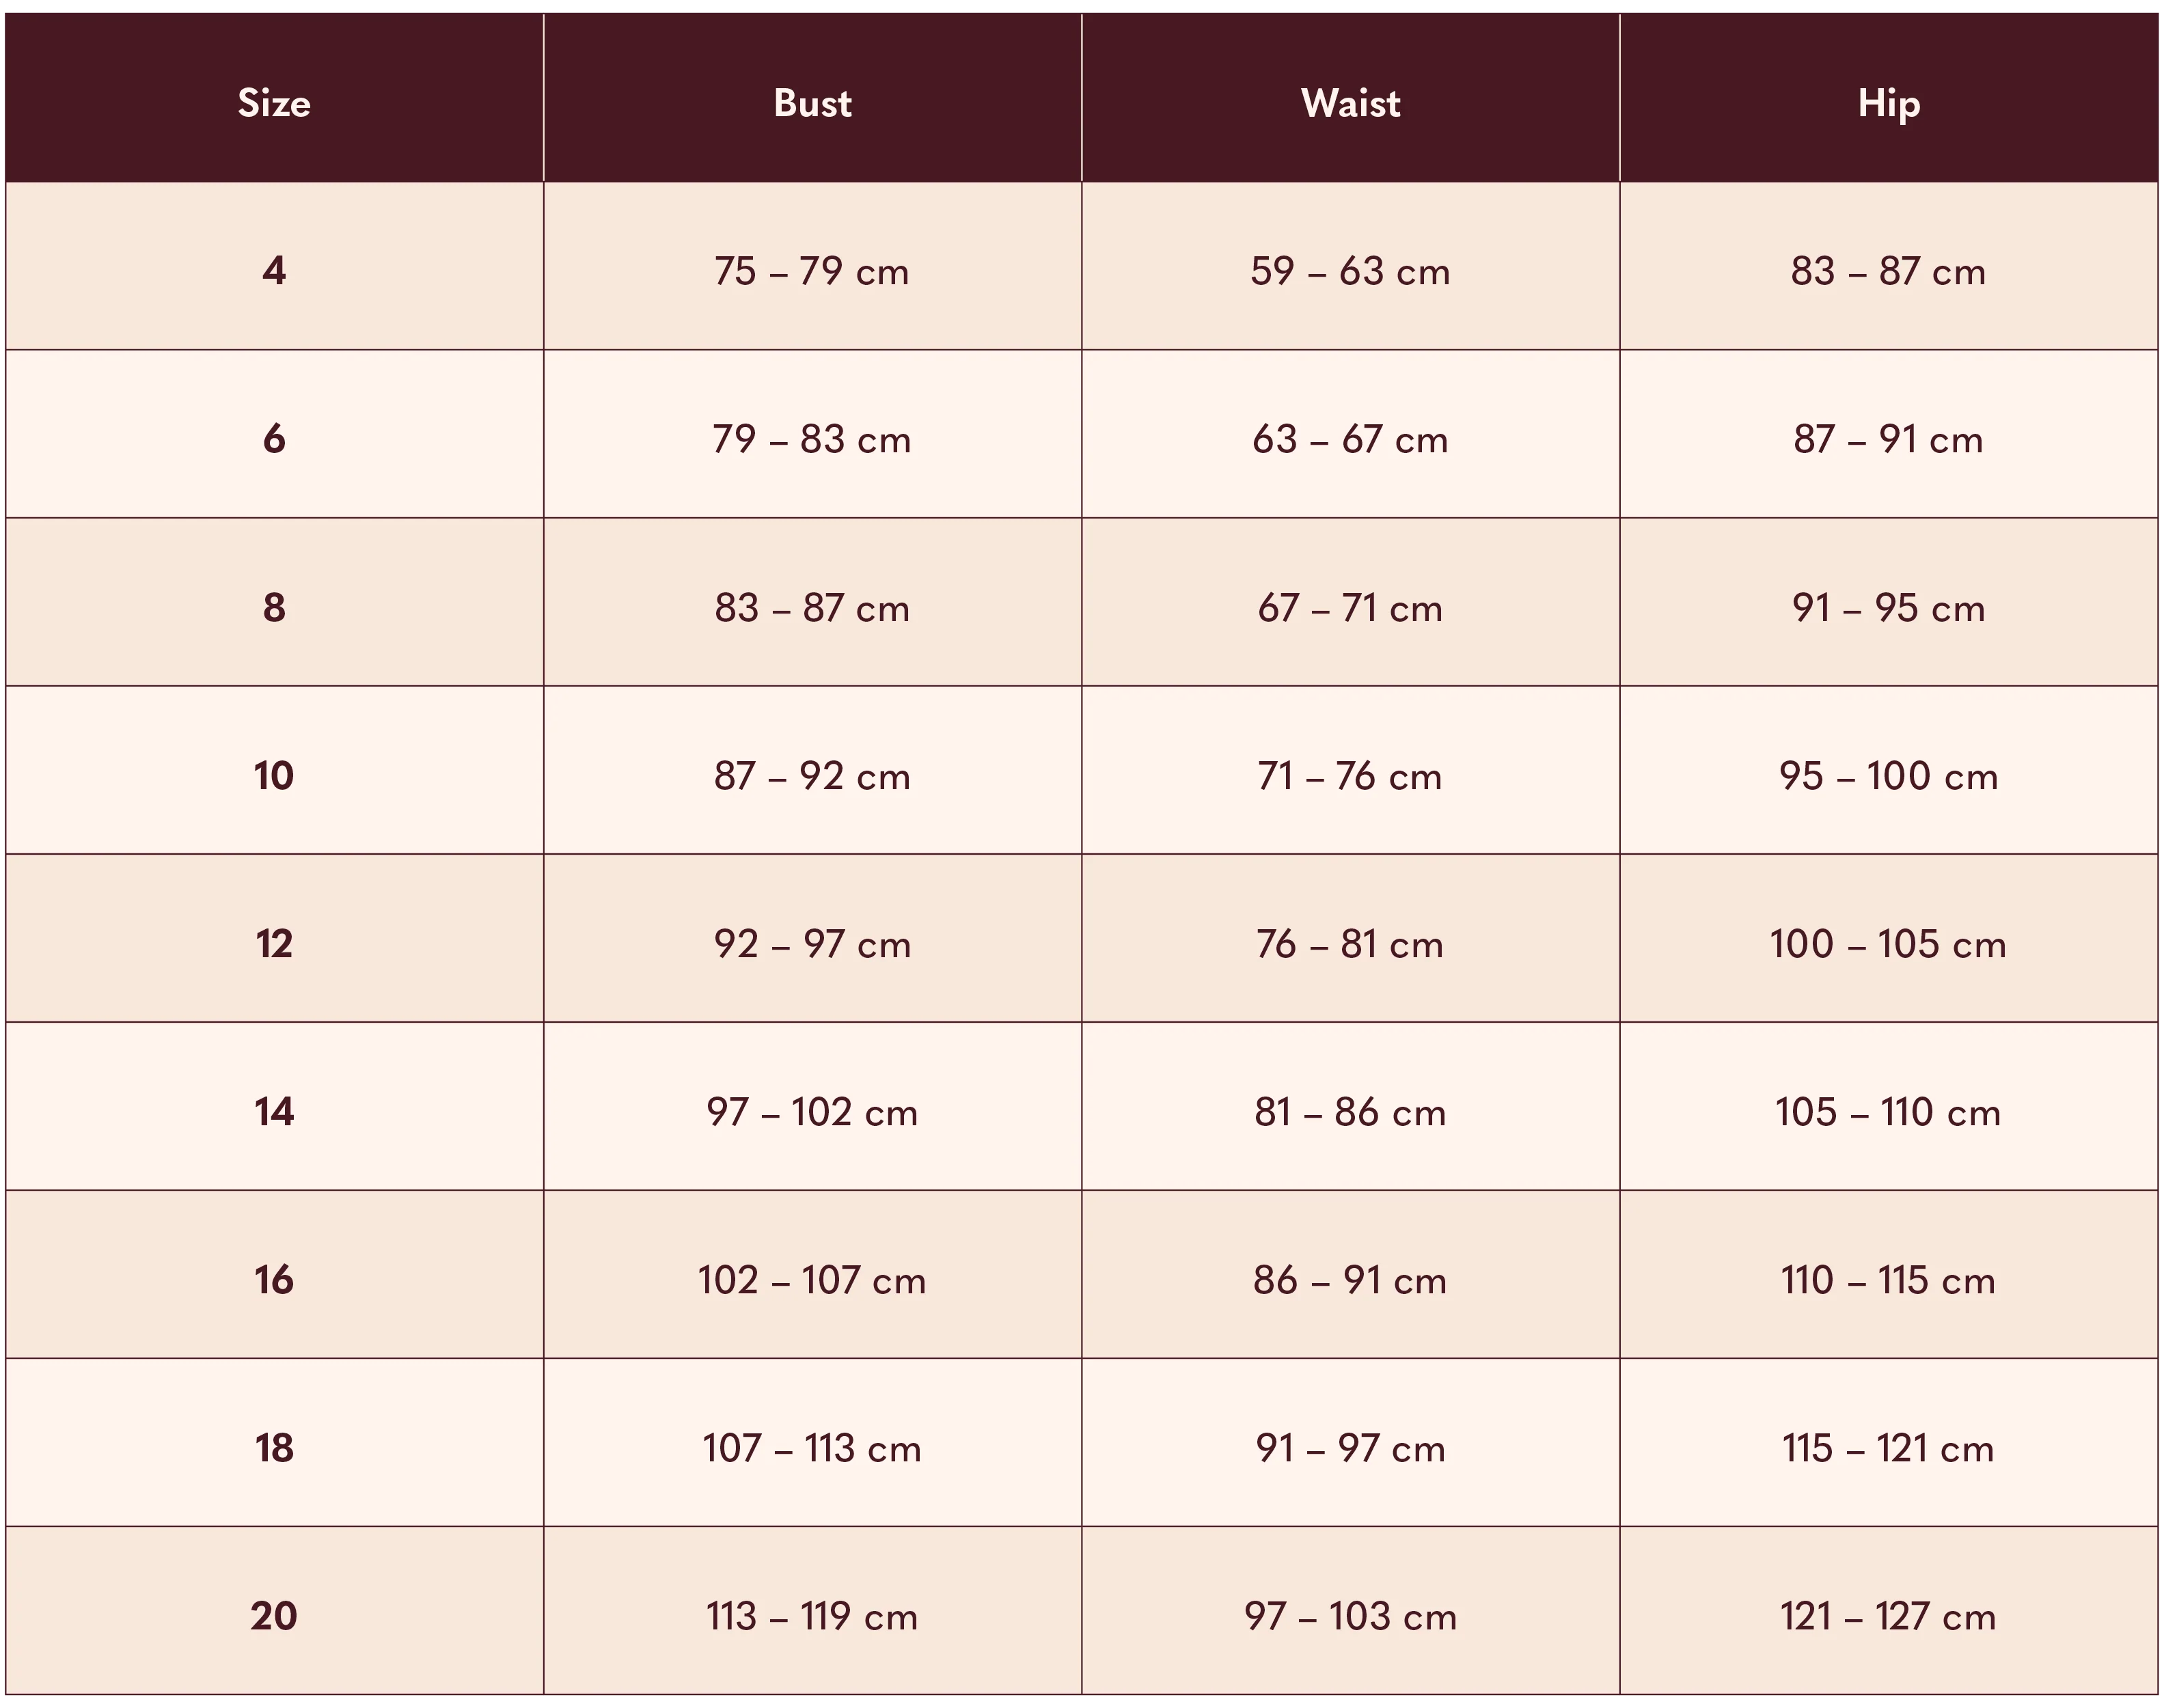Viewport: 2164px width, 1708px height.
Task: Select the Waist column header
Action: point(1350,103)
